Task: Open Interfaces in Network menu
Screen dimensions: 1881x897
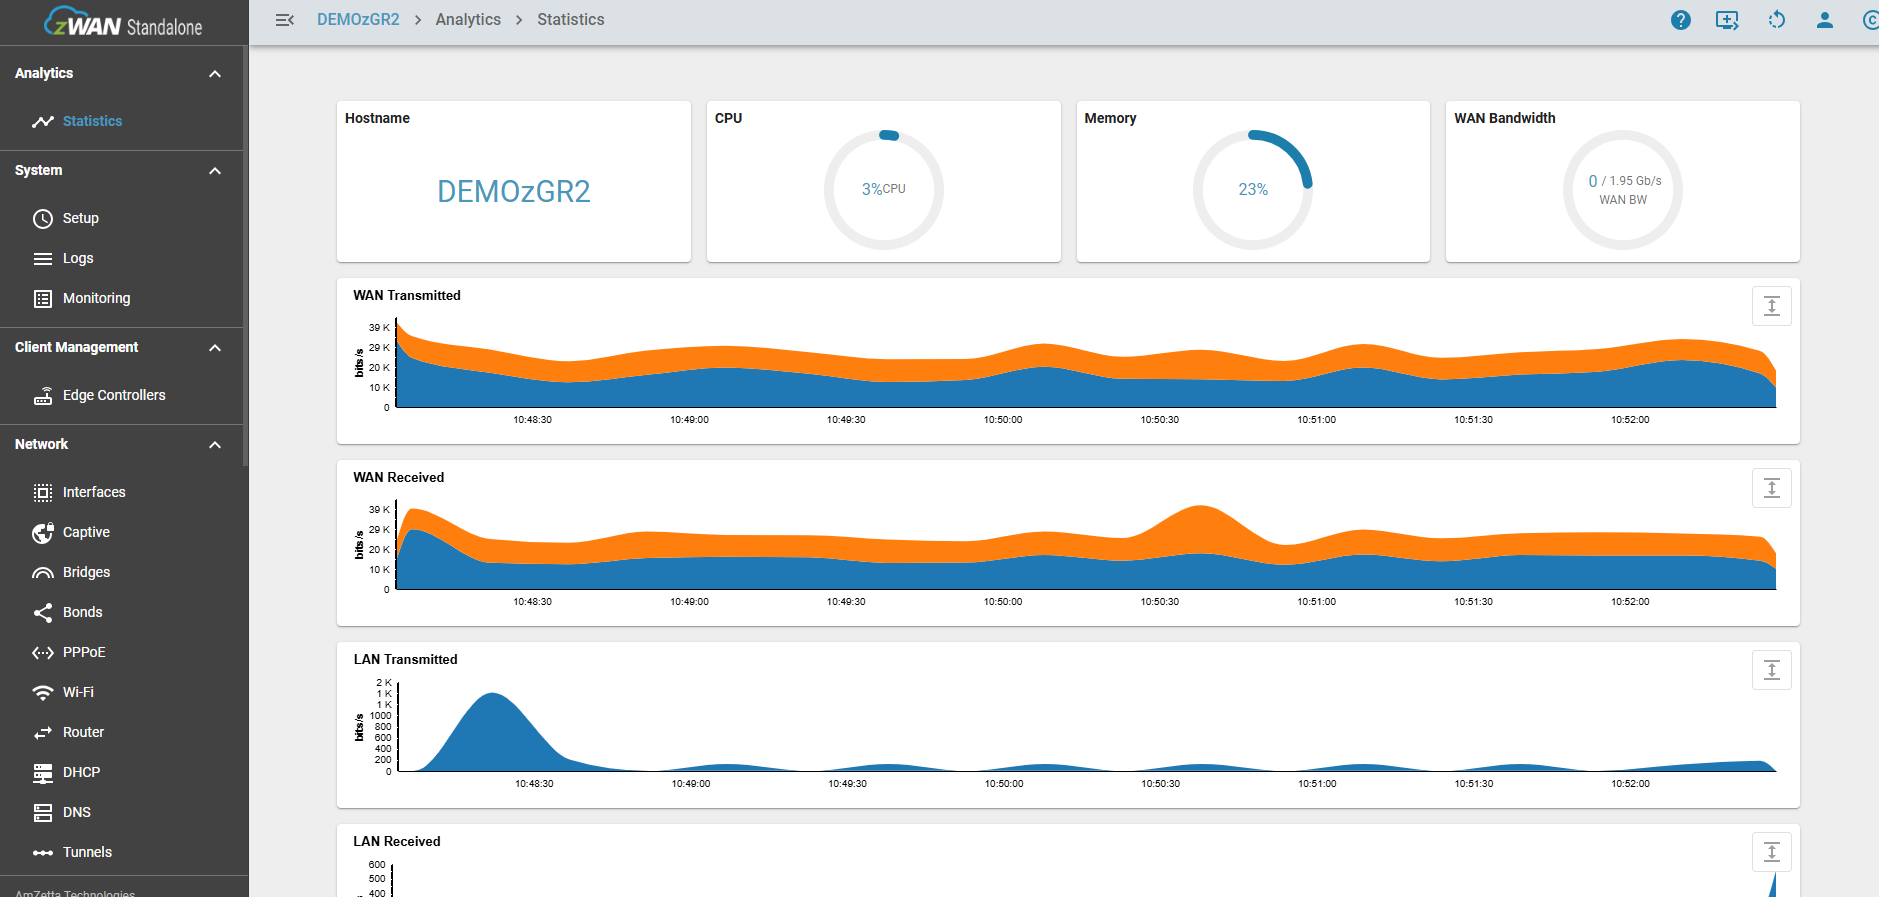Action: click(x=94, y=492)
